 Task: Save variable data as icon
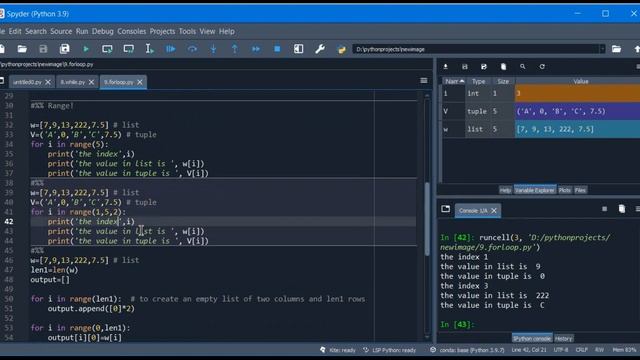click(484, 67)
